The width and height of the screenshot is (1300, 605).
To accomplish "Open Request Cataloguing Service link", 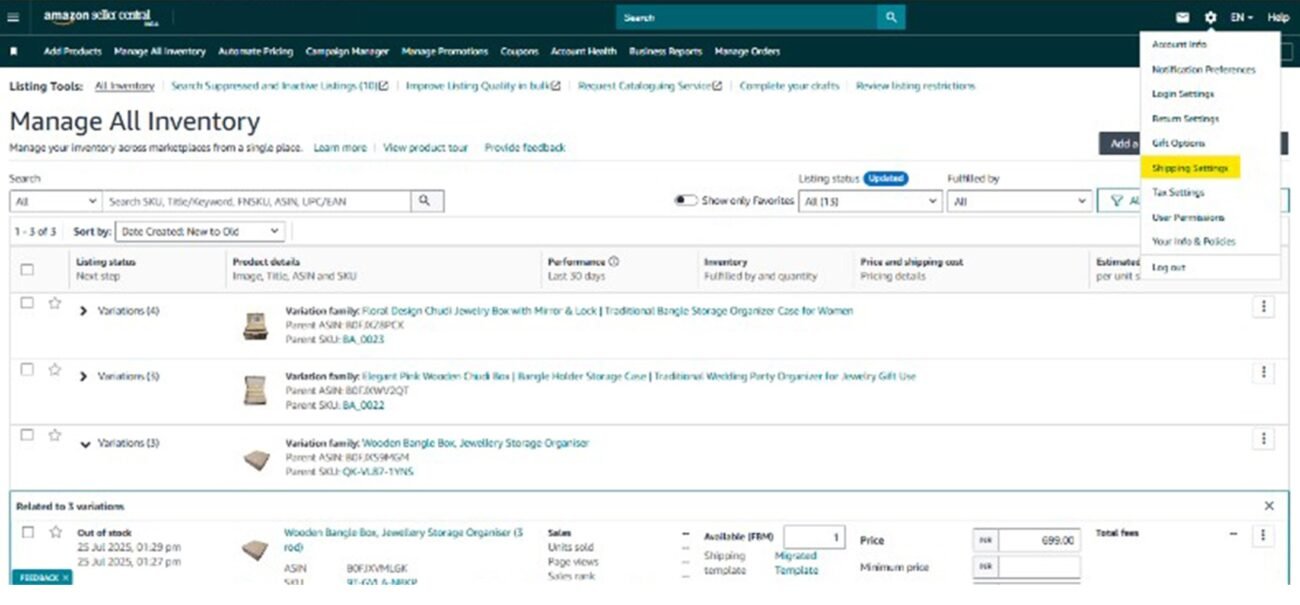I will [x=650, y=86].
